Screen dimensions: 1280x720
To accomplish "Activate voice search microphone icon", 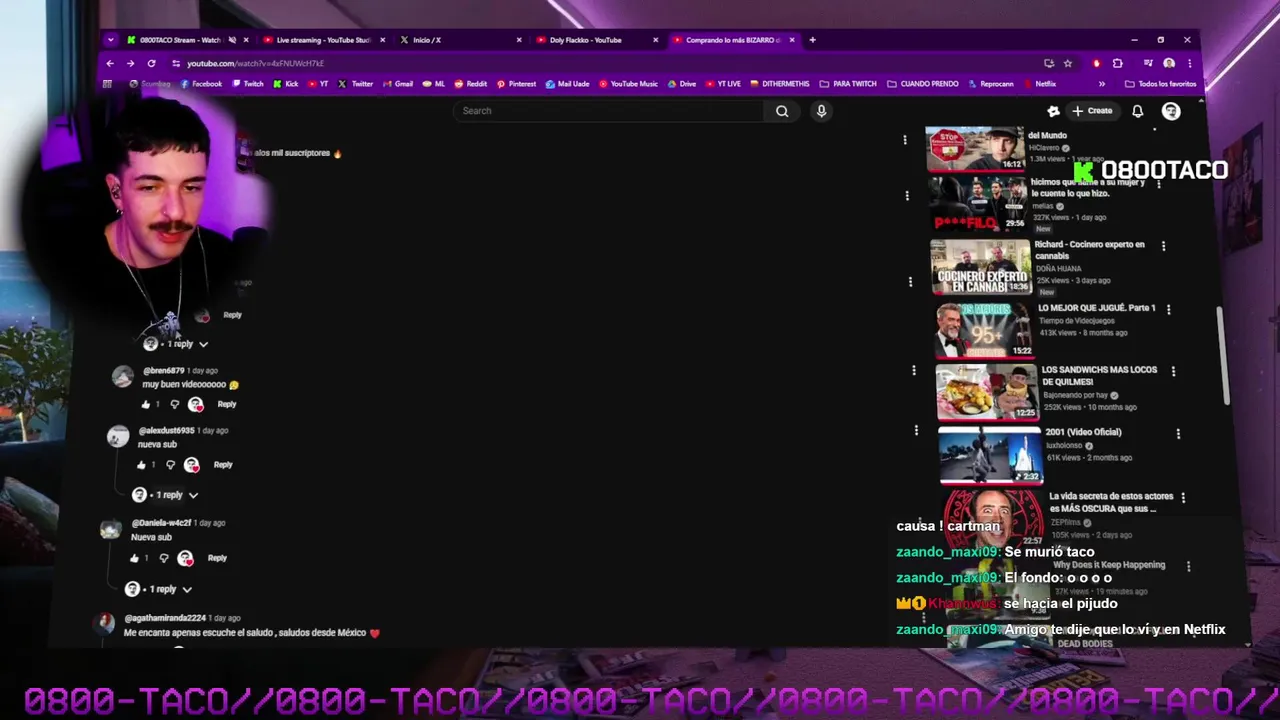I will (821, 111).
